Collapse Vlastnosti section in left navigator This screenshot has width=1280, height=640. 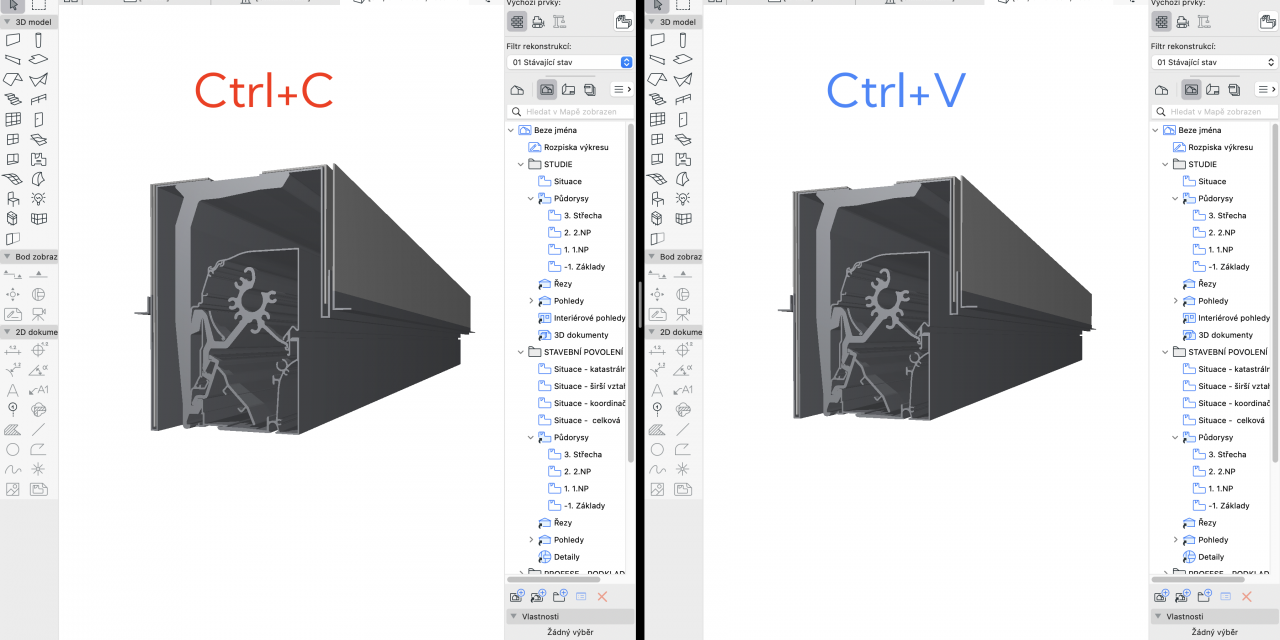click(x=513, y=617)
